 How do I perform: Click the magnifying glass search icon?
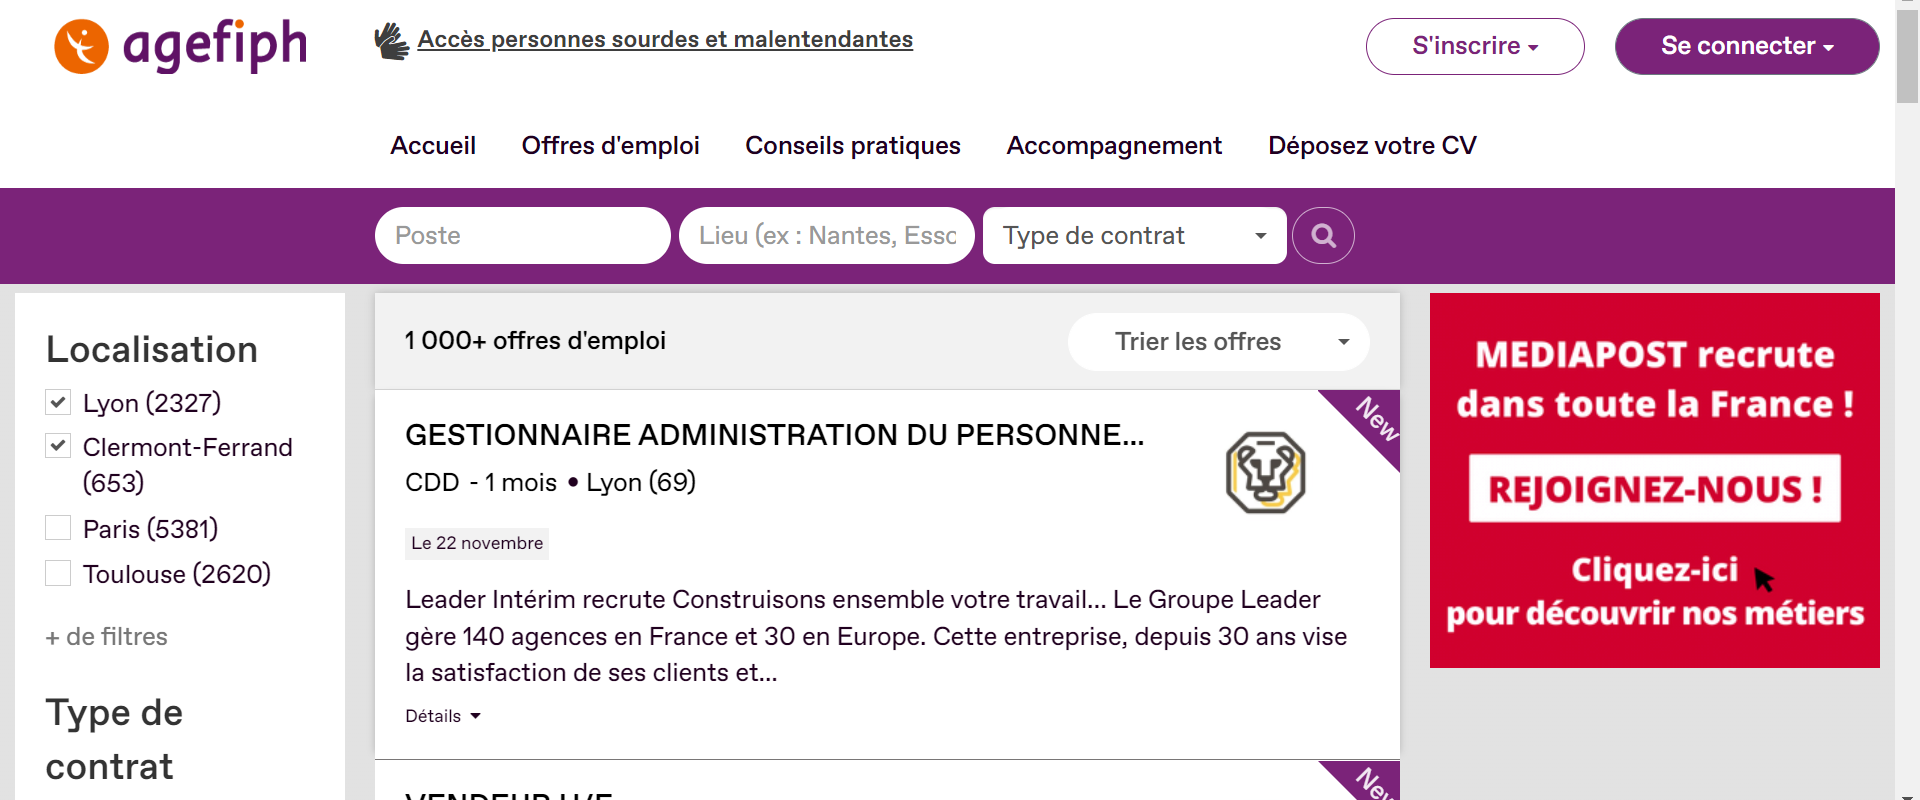coord(1323,235)
